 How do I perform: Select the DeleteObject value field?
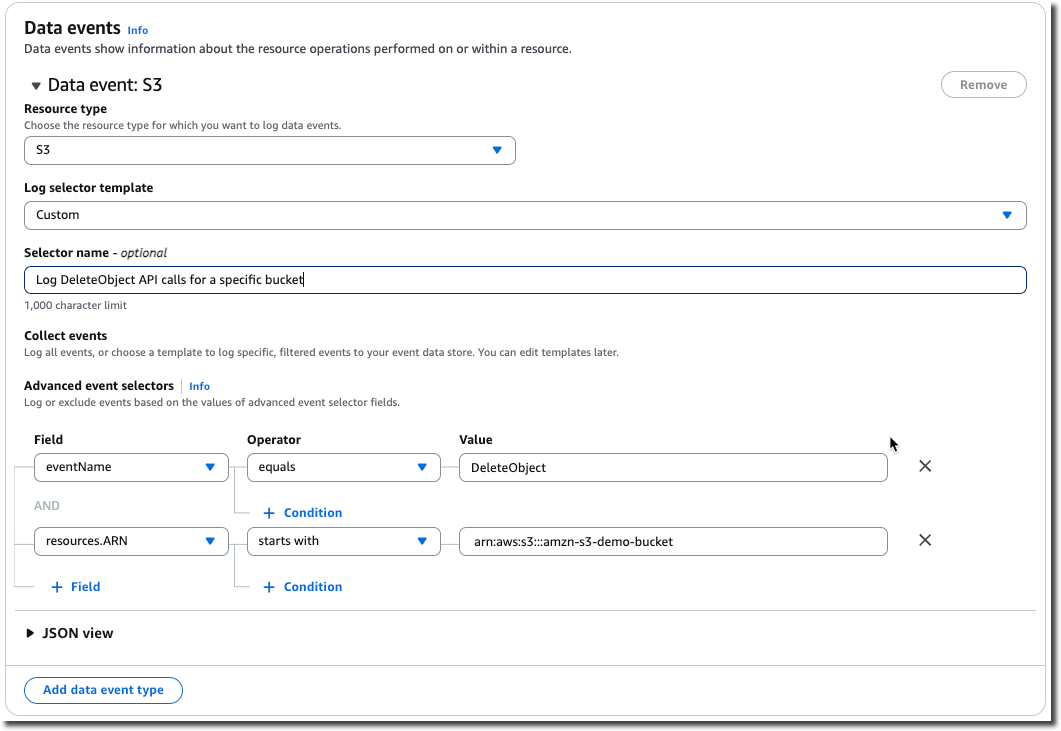coord(673,466)
